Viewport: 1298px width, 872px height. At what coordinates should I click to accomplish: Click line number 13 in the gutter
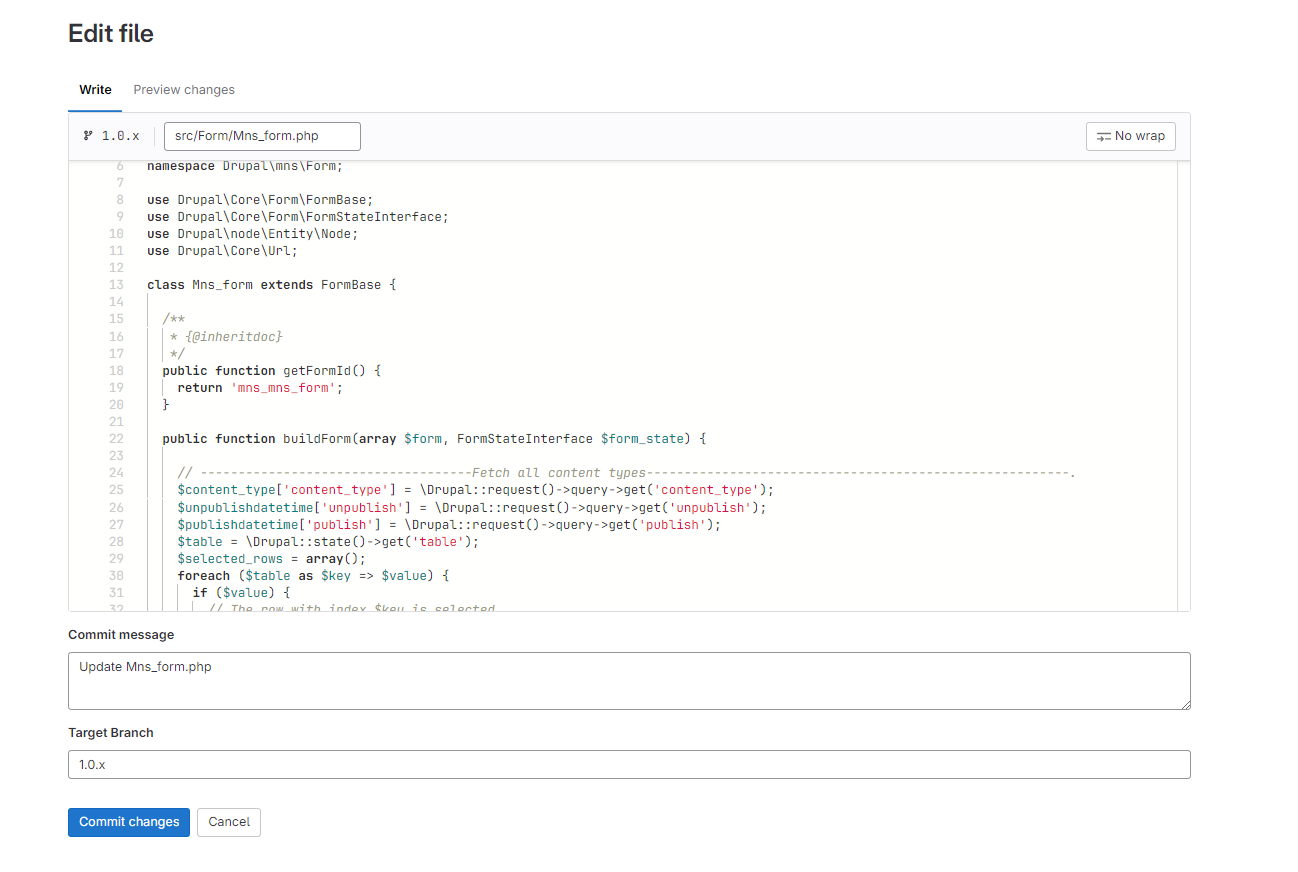117,285
